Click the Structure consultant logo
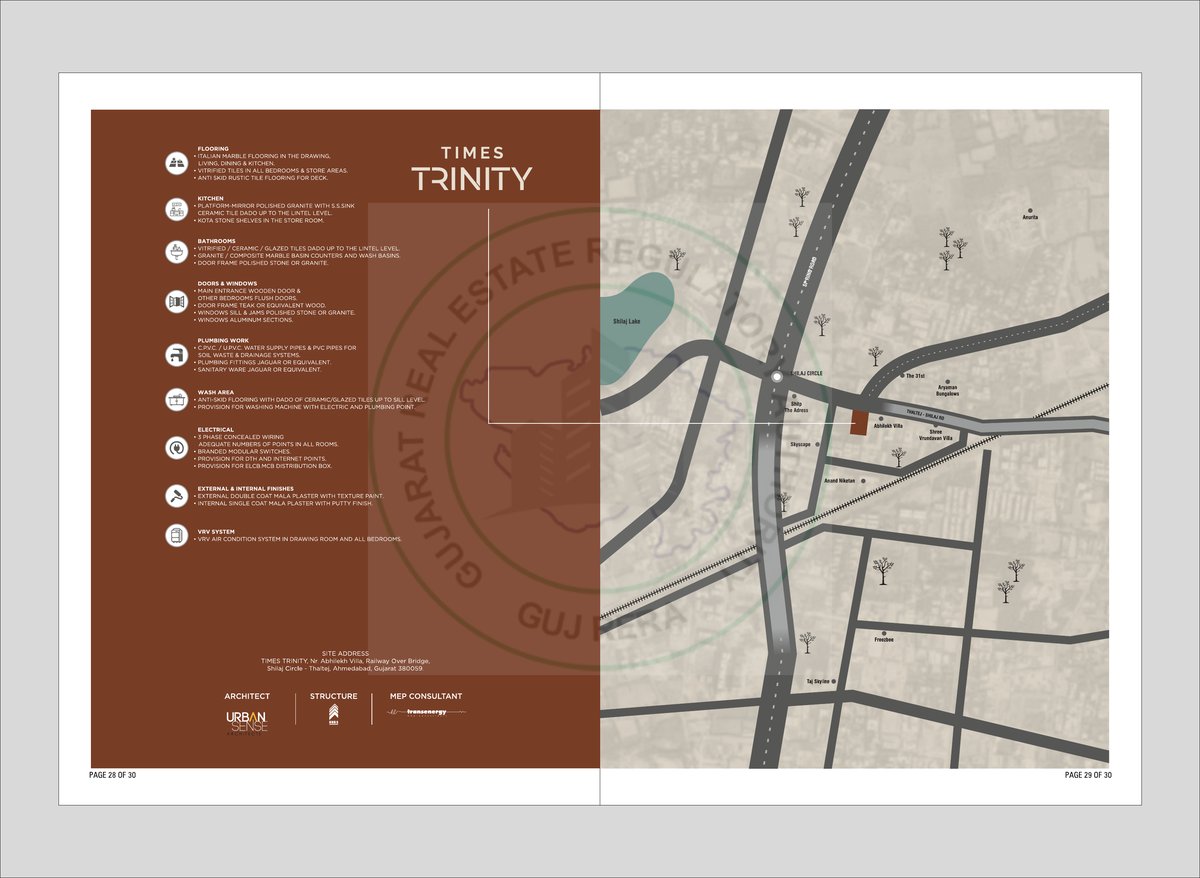This screenshot has width=1200, height=878. [x=333, y=712]
